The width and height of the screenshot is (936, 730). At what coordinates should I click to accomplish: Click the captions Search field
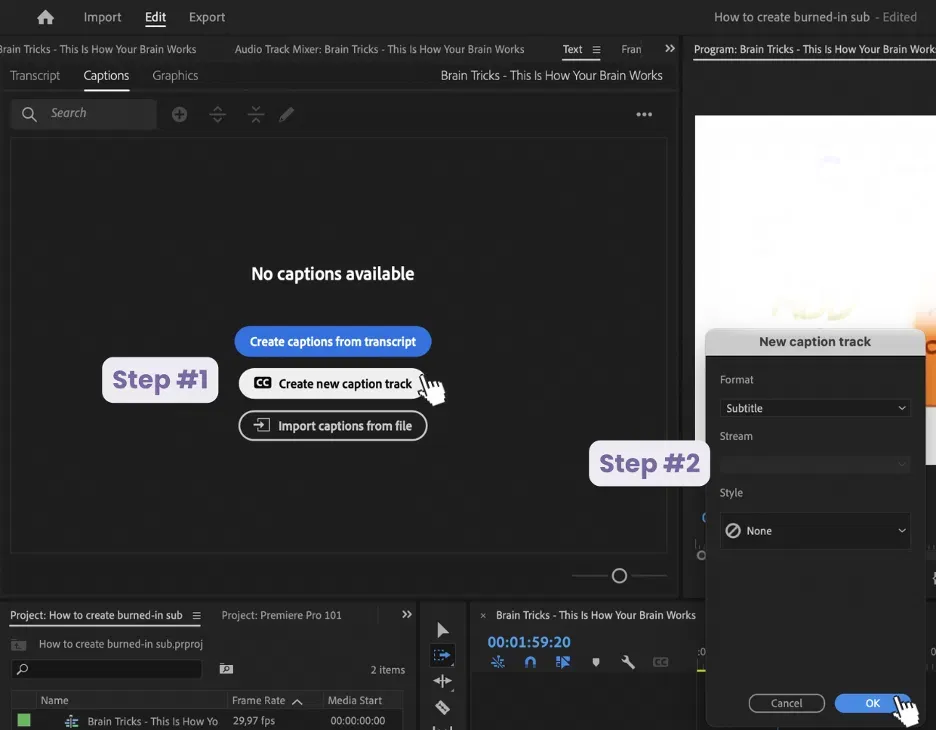(x=84, y=113)
